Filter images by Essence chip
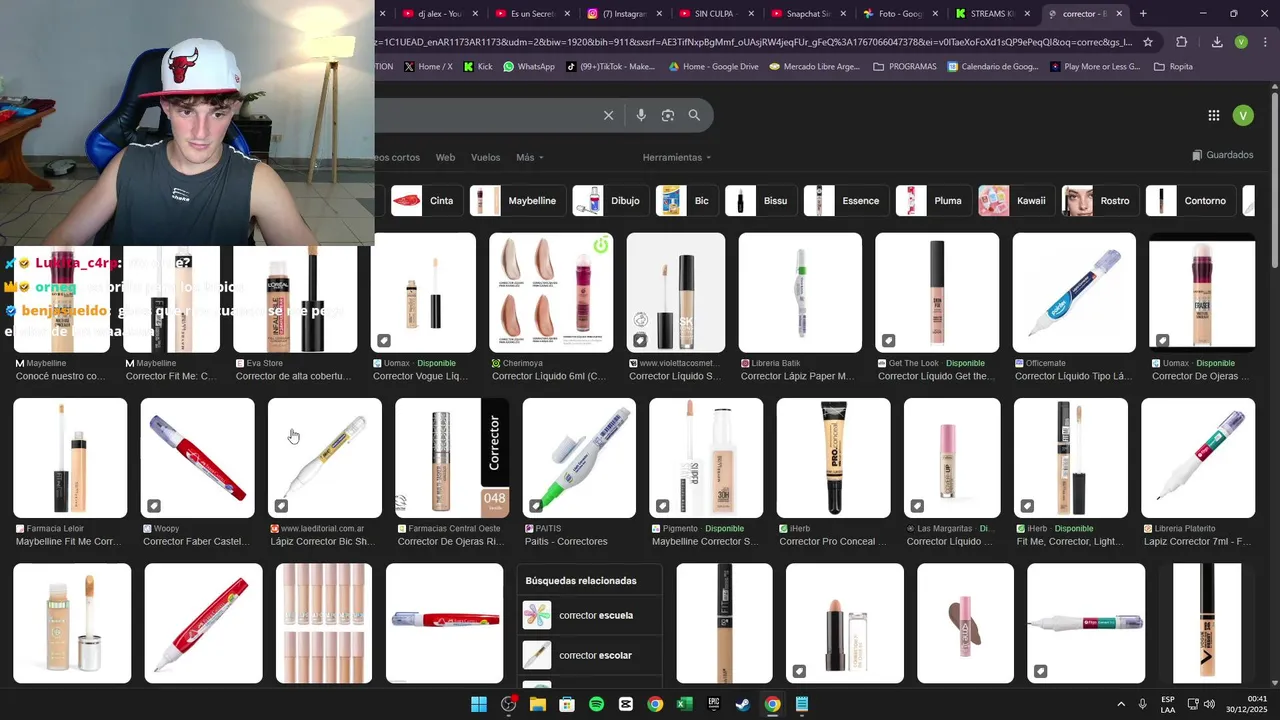1280x720 pixels. [847, 201]
